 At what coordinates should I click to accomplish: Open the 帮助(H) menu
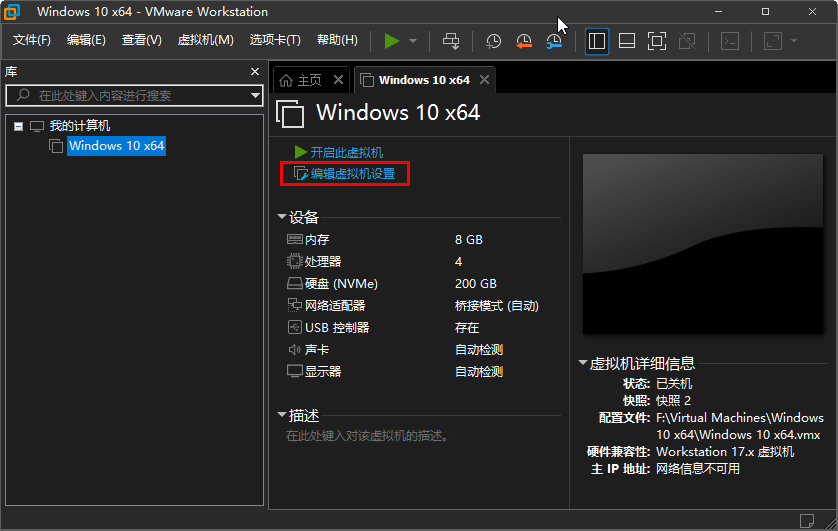pyautogui.click(x=337, y=40)
